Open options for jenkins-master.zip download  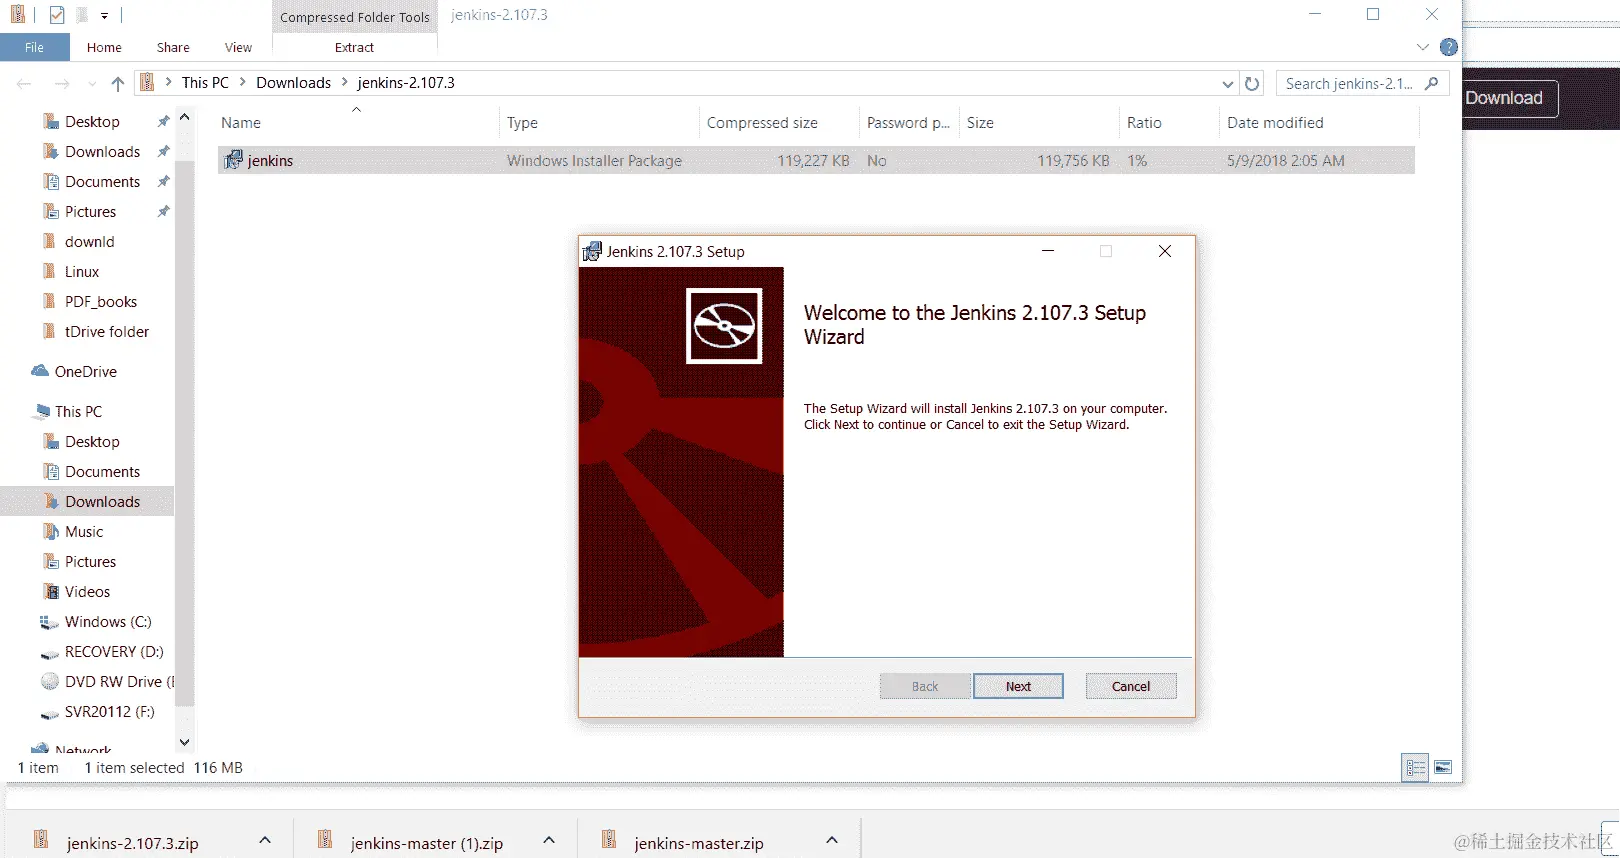tap(832, 840)
